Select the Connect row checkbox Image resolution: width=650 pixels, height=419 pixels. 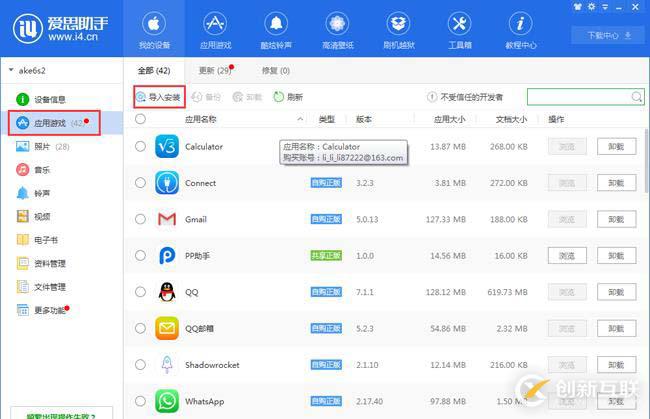point(140,183)
